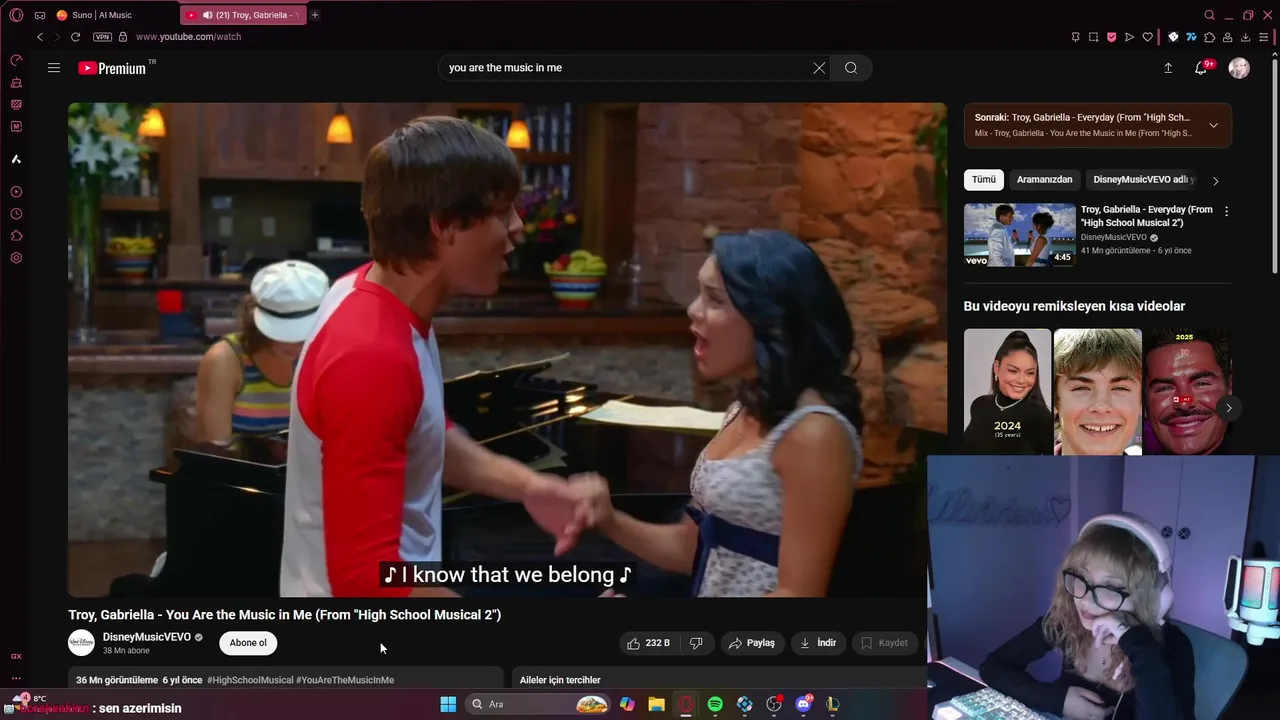
Task: Open the browser tab search magnifier
Action: [x=1209, y=15]
